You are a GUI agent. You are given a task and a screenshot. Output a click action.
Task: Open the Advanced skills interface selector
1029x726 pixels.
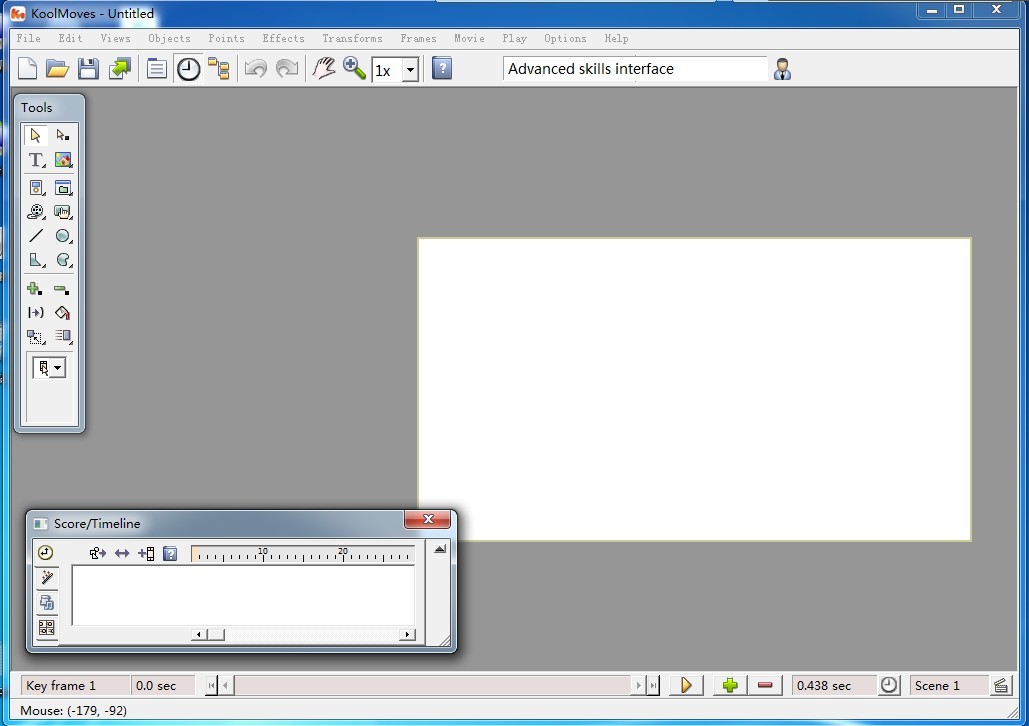click(x=635, y=69)
